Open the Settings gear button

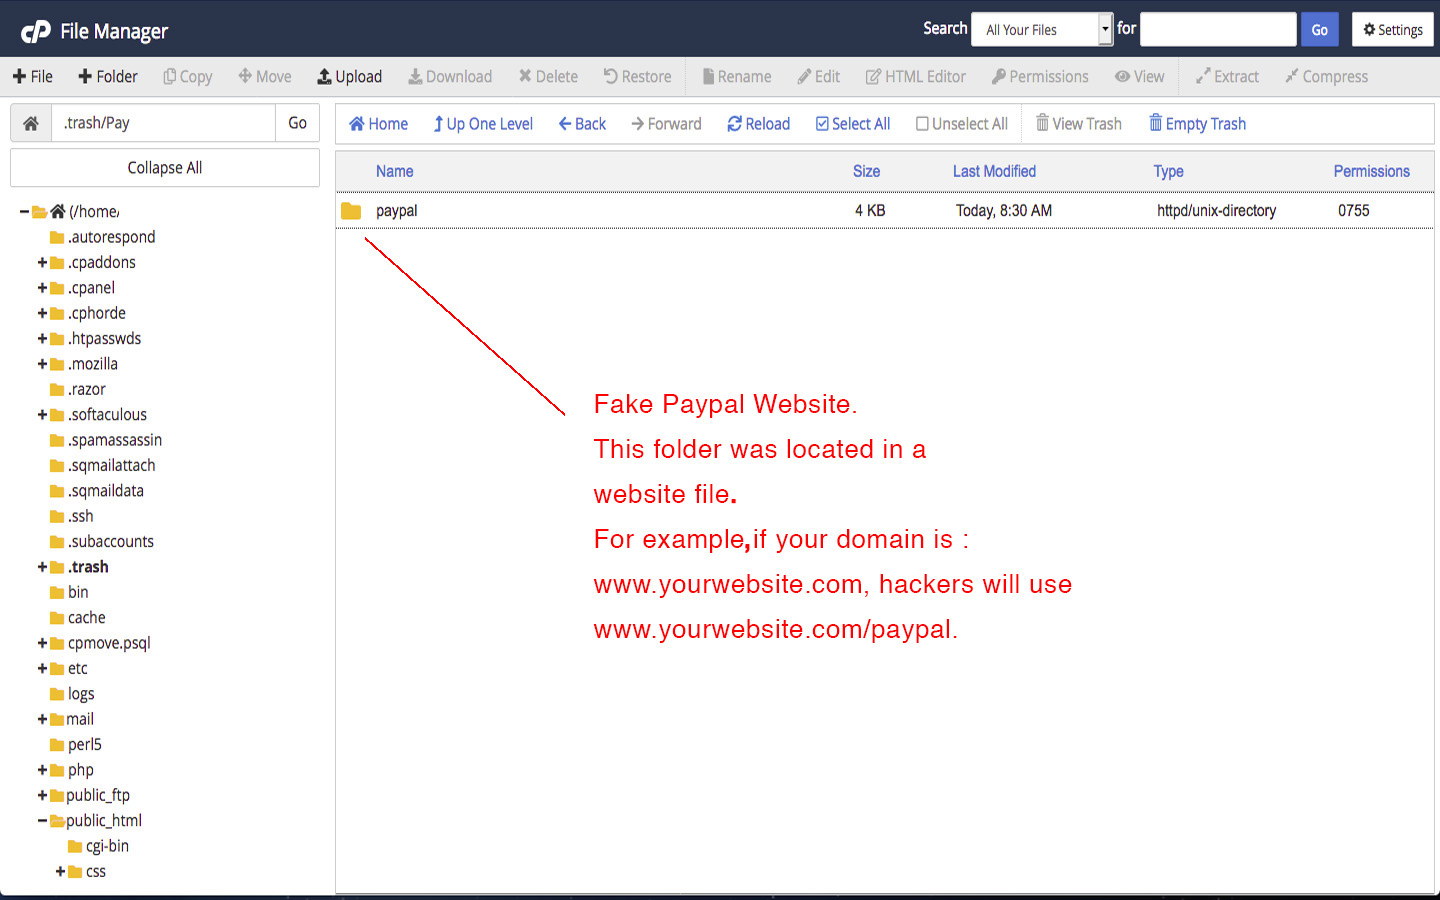(1392, 30)
